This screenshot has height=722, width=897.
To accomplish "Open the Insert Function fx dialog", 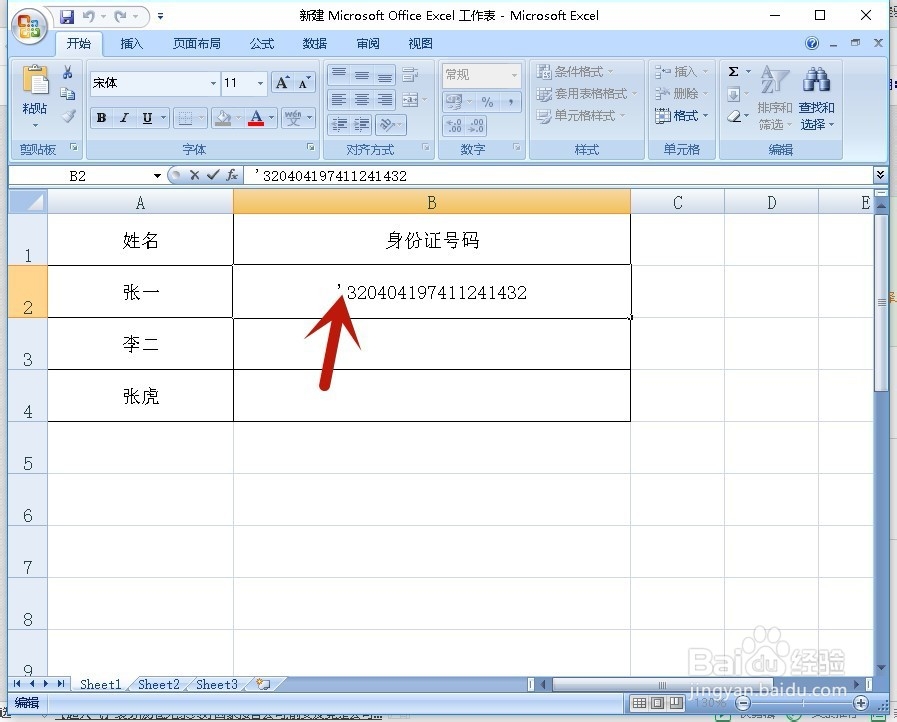I will [232, 175].
